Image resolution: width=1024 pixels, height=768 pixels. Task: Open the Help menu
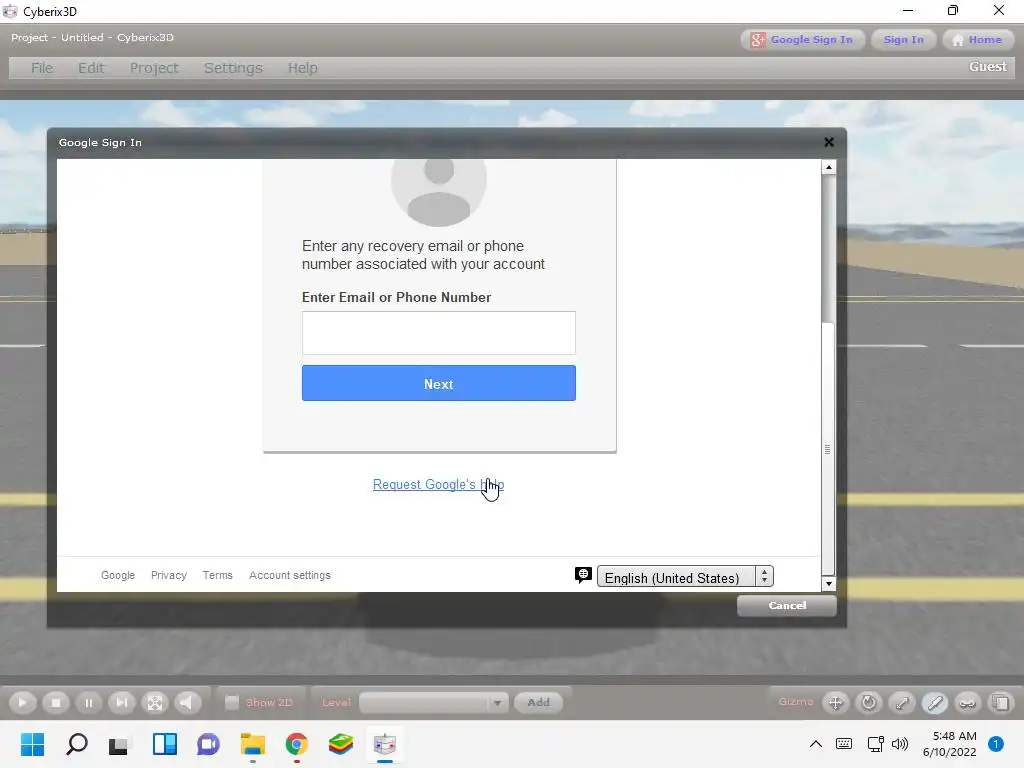pos(302,68)
